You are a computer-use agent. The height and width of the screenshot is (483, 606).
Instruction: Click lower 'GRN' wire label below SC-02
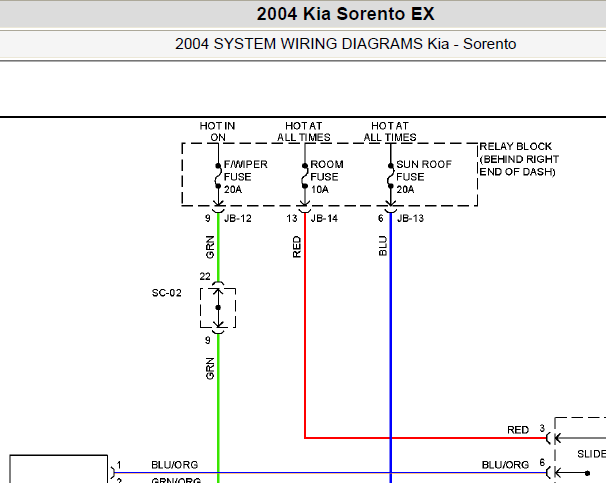210,369
